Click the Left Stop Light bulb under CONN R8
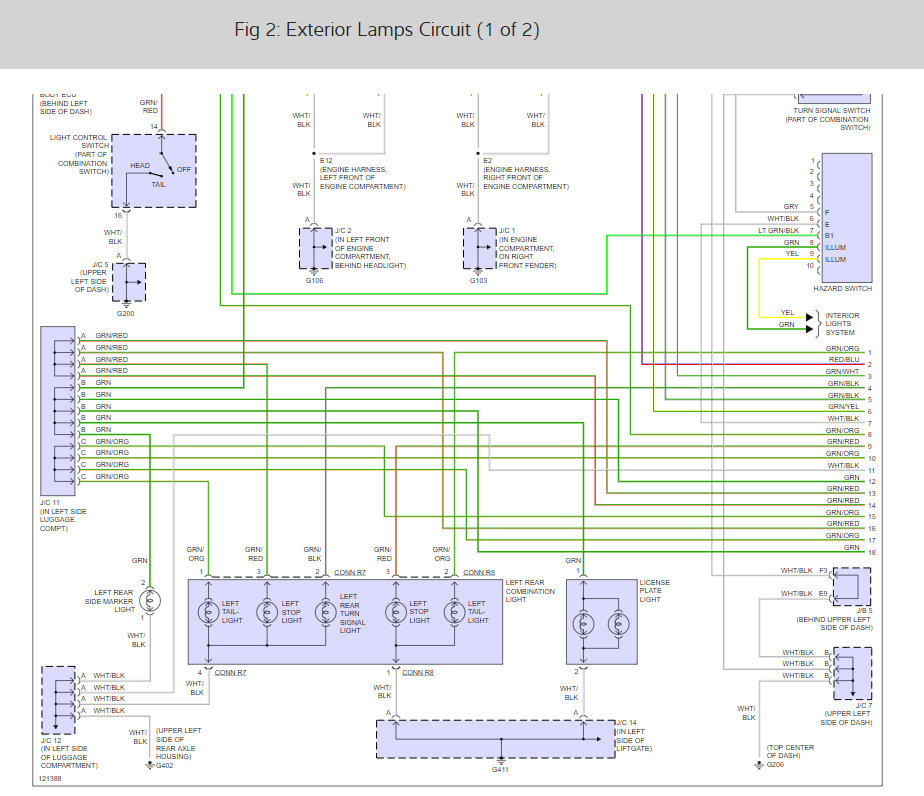This screenshot has height=796, width=924. [395, 612]
